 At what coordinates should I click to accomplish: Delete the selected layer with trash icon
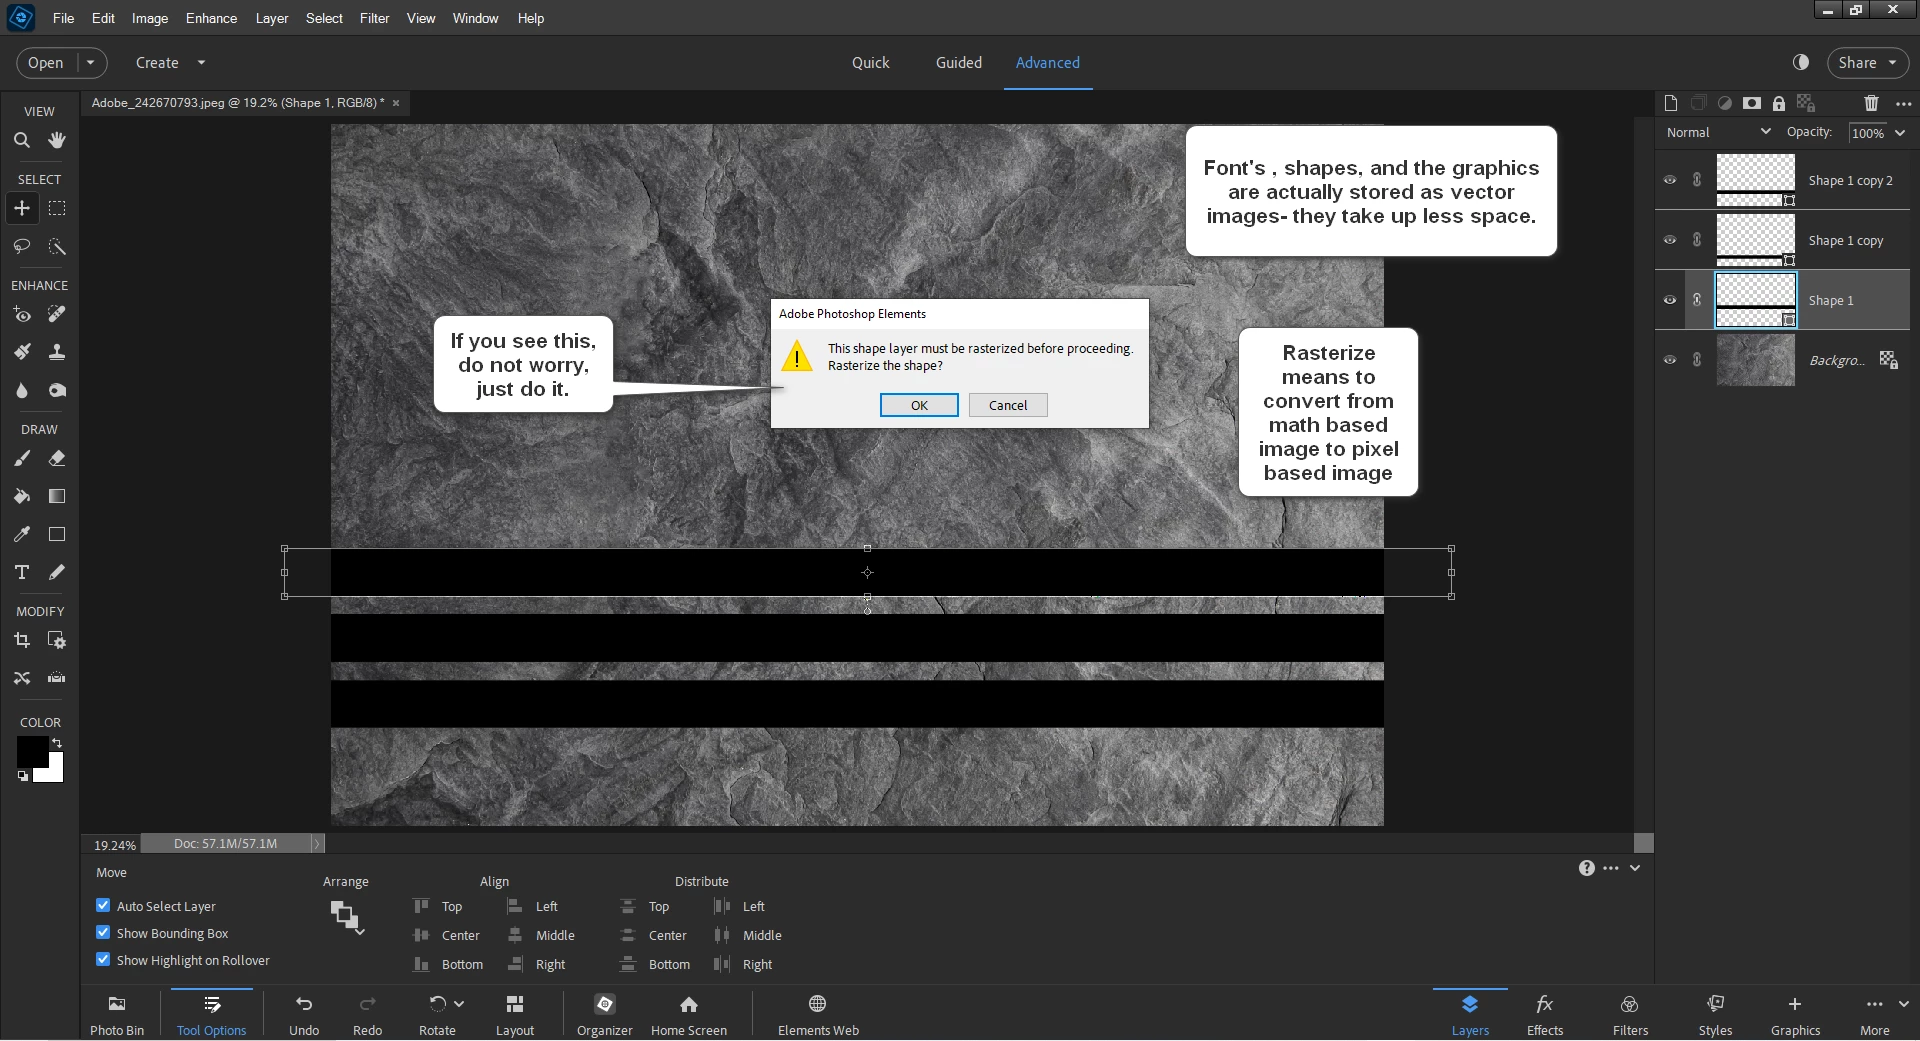coord(1871,103)
